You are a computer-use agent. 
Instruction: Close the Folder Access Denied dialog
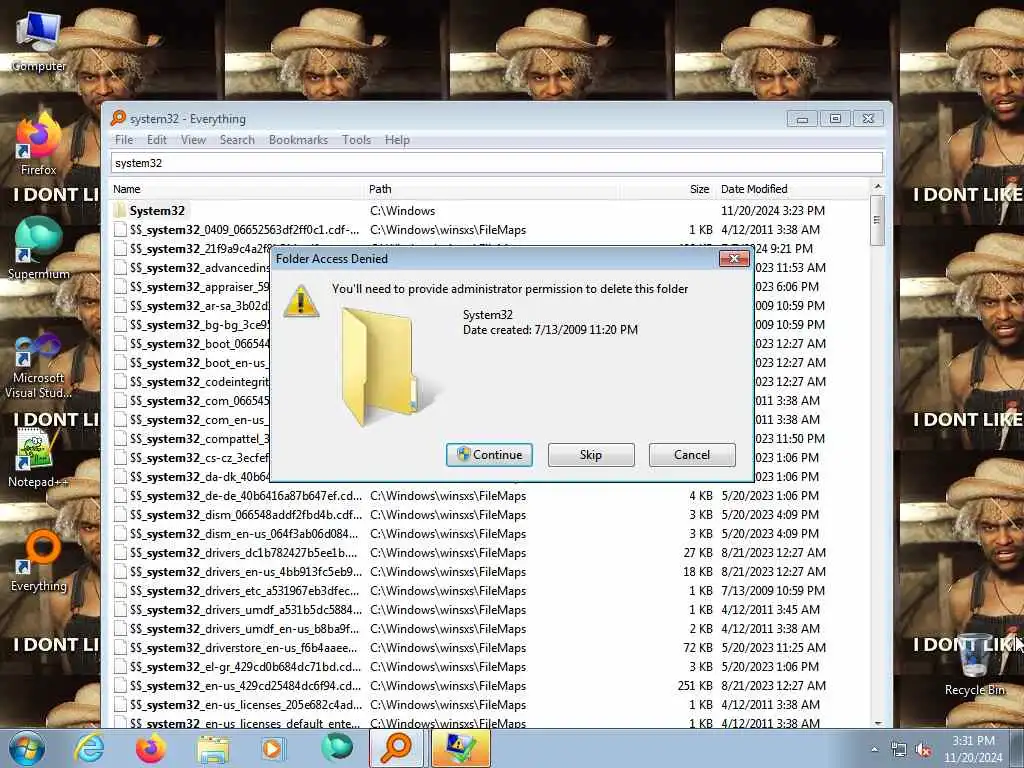pyautogui.click(x=734, y=259)
